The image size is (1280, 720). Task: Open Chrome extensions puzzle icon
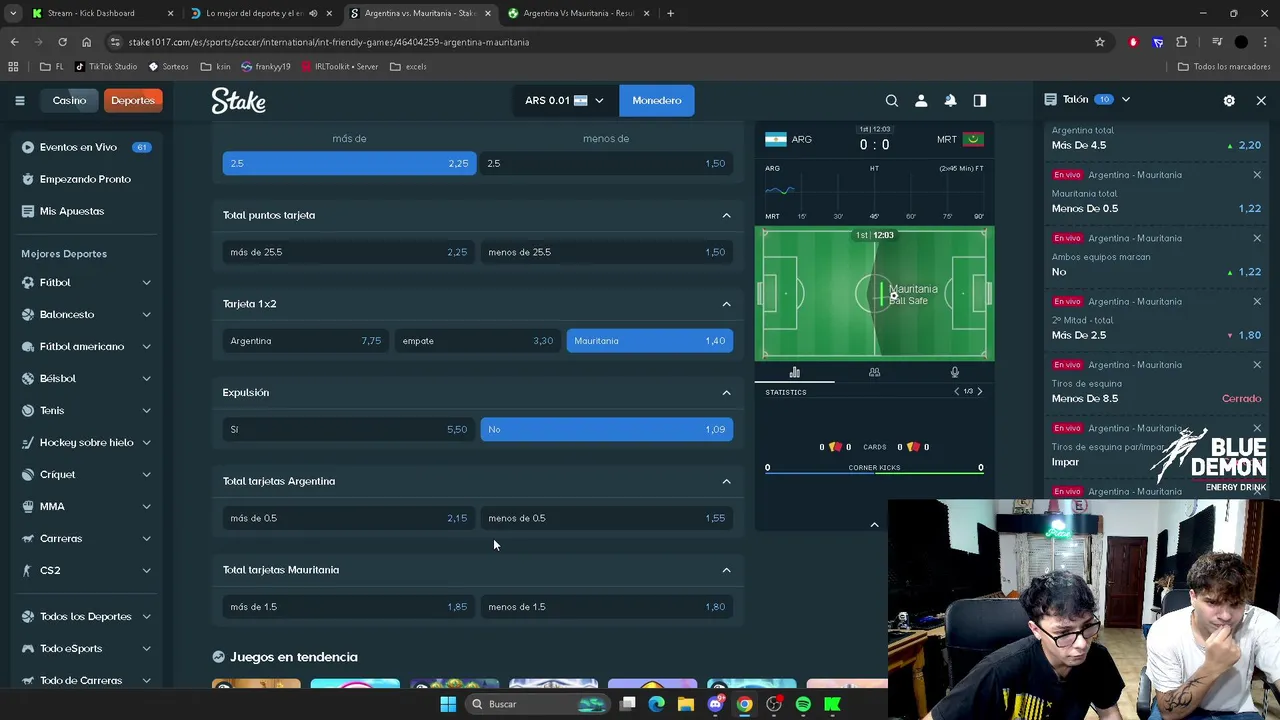(x=1182, y=42)
